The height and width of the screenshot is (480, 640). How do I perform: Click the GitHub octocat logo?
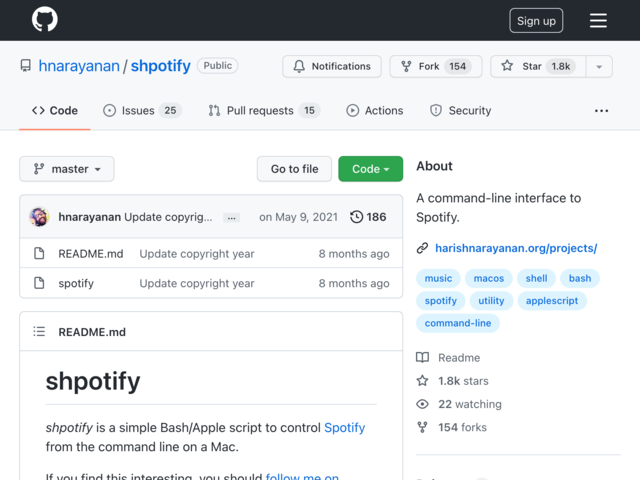click(x=44, y=20)
